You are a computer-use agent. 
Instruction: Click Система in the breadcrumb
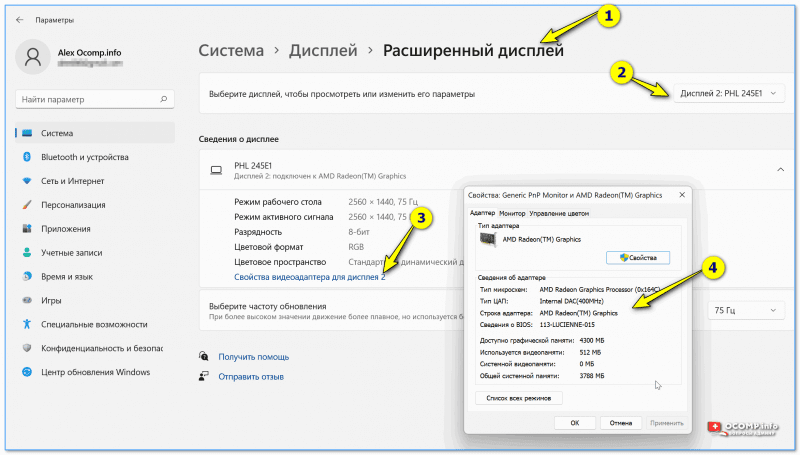click(231, 50)
